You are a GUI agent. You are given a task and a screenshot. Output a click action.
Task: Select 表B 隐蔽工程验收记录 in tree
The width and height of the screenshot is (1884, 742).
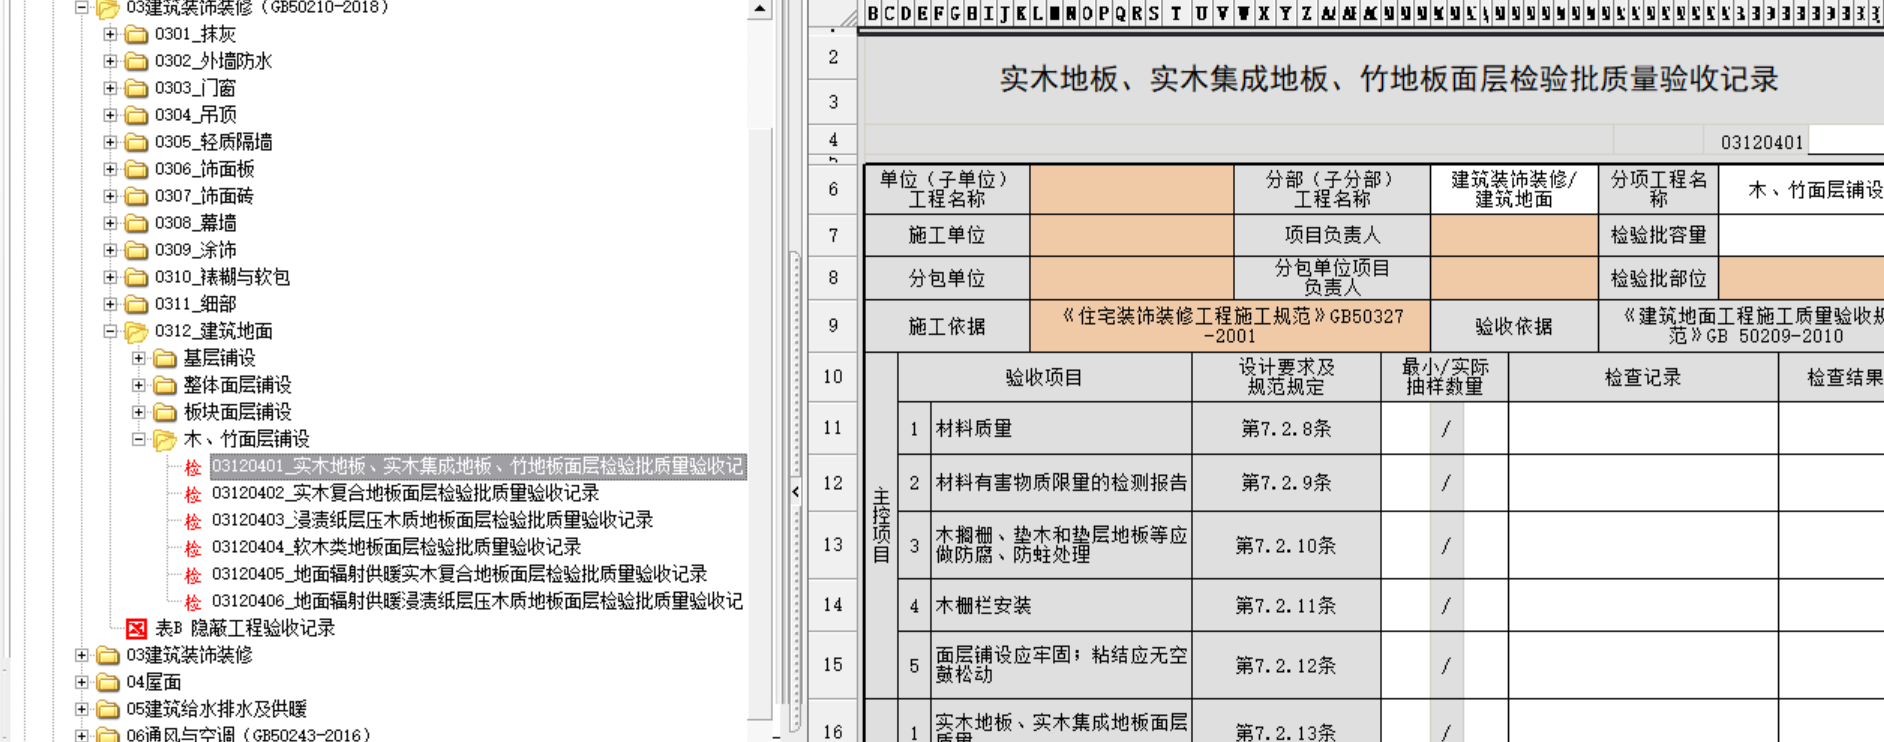tap(245, 628)
